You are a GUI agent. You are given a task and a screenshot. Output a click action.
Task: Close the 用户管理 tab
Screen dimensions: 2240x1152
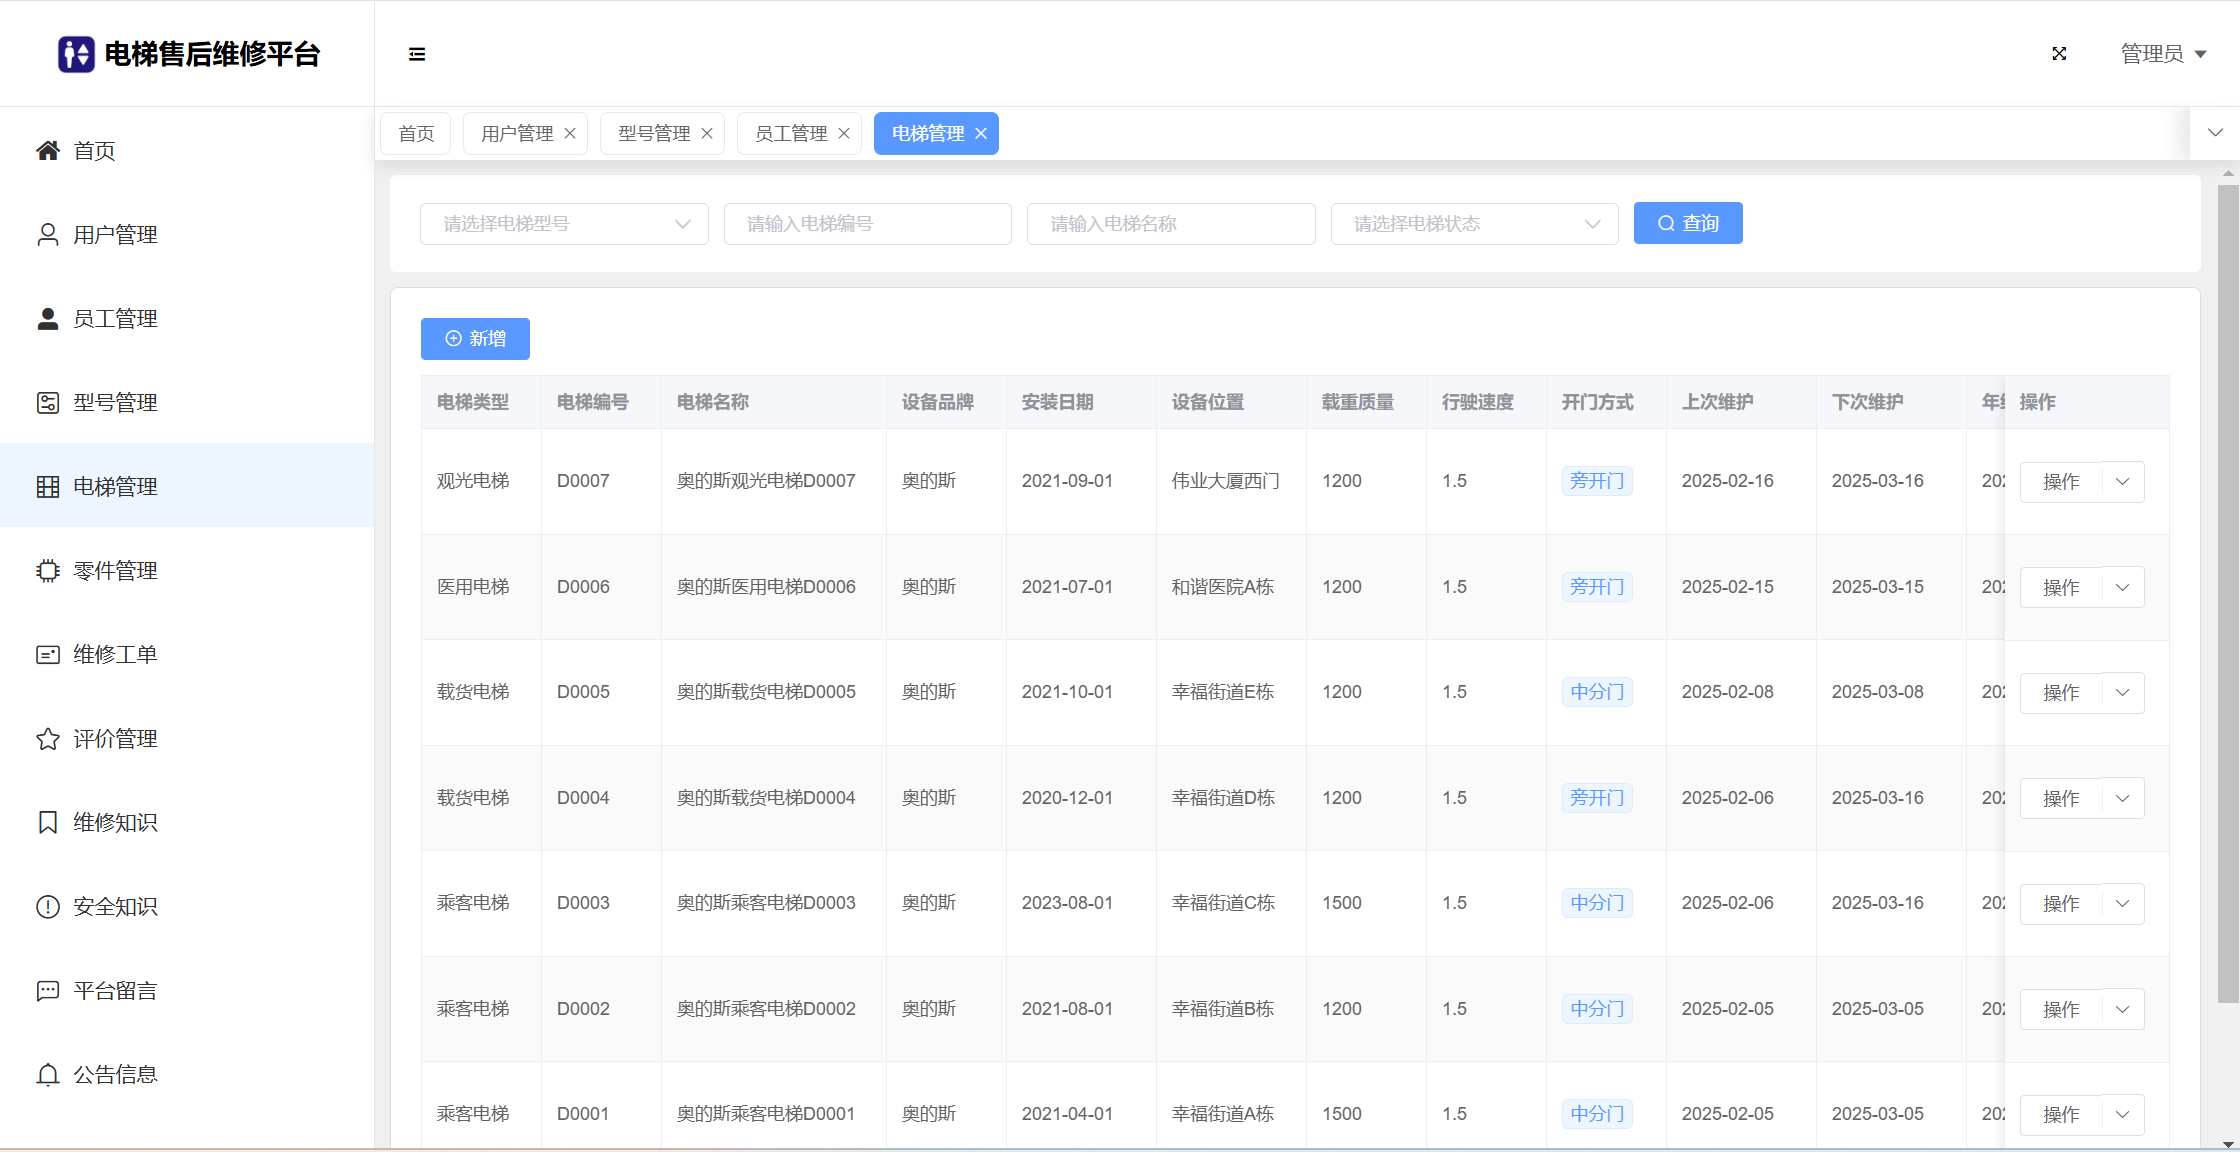(x=570, y=134)
